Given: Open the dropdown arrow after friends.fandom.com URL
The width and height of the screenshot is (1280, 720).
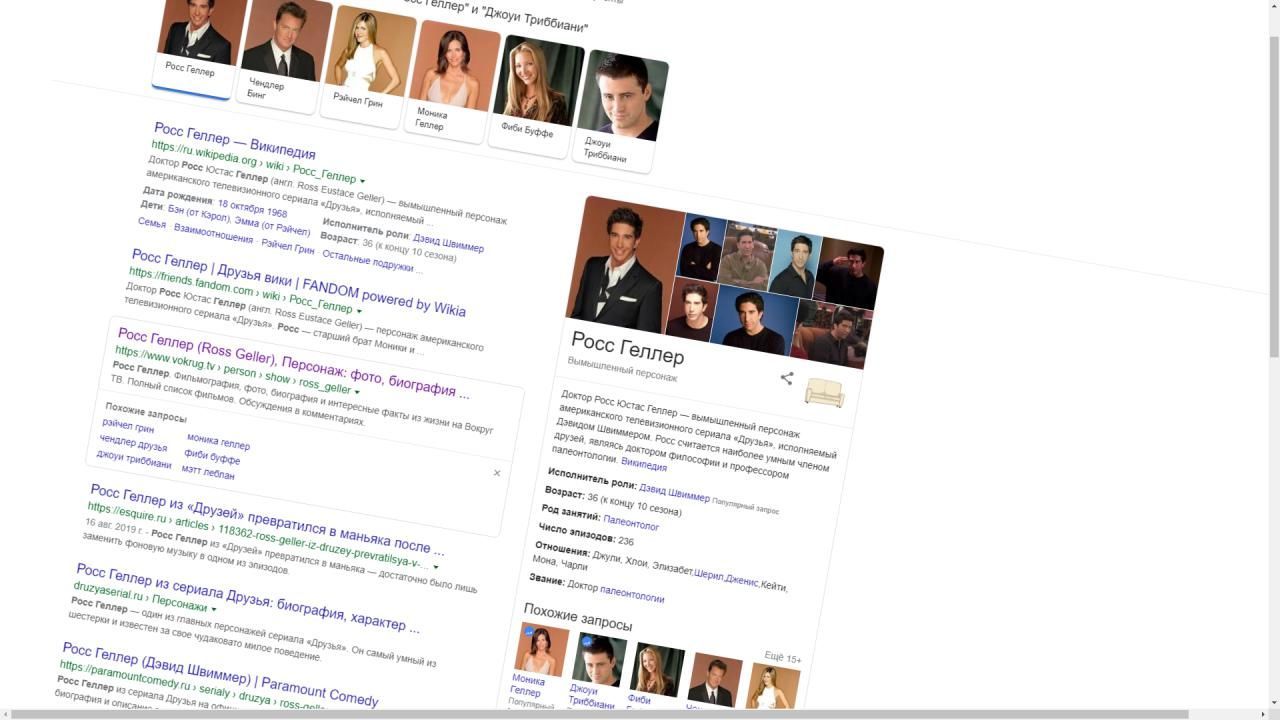Looking at the screenshot, I should (359, 311).
